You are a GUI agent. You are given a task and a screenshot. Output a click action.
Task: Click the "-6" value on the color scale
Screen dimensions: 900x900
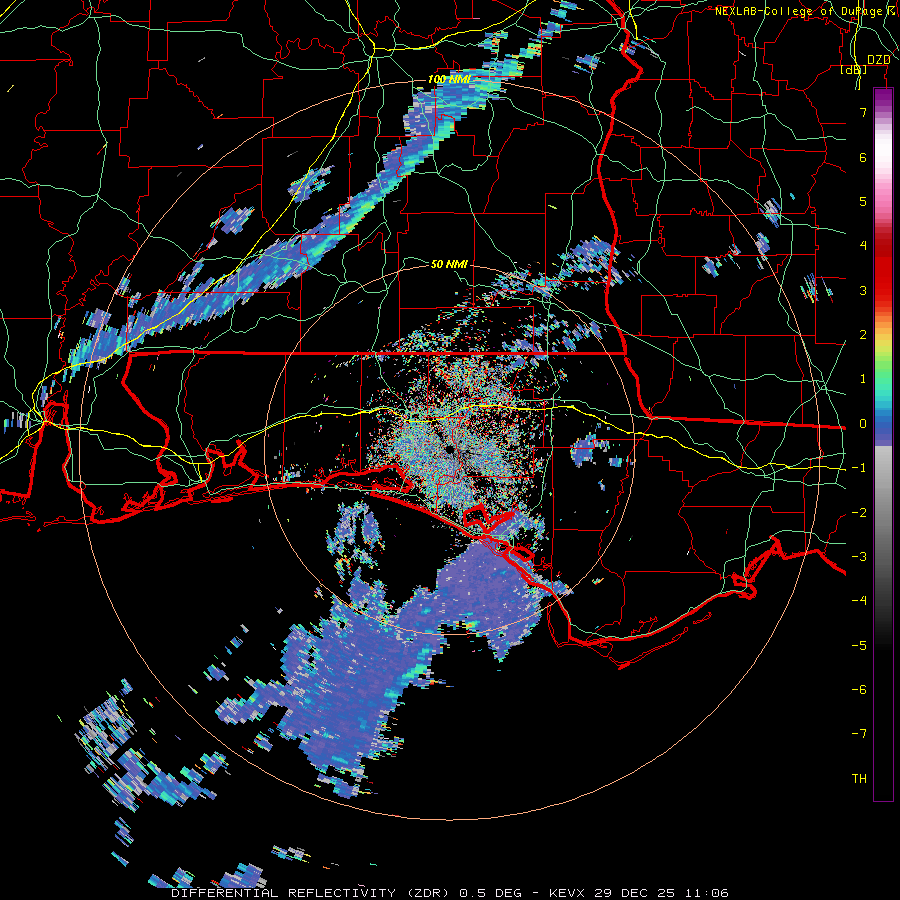859,690
